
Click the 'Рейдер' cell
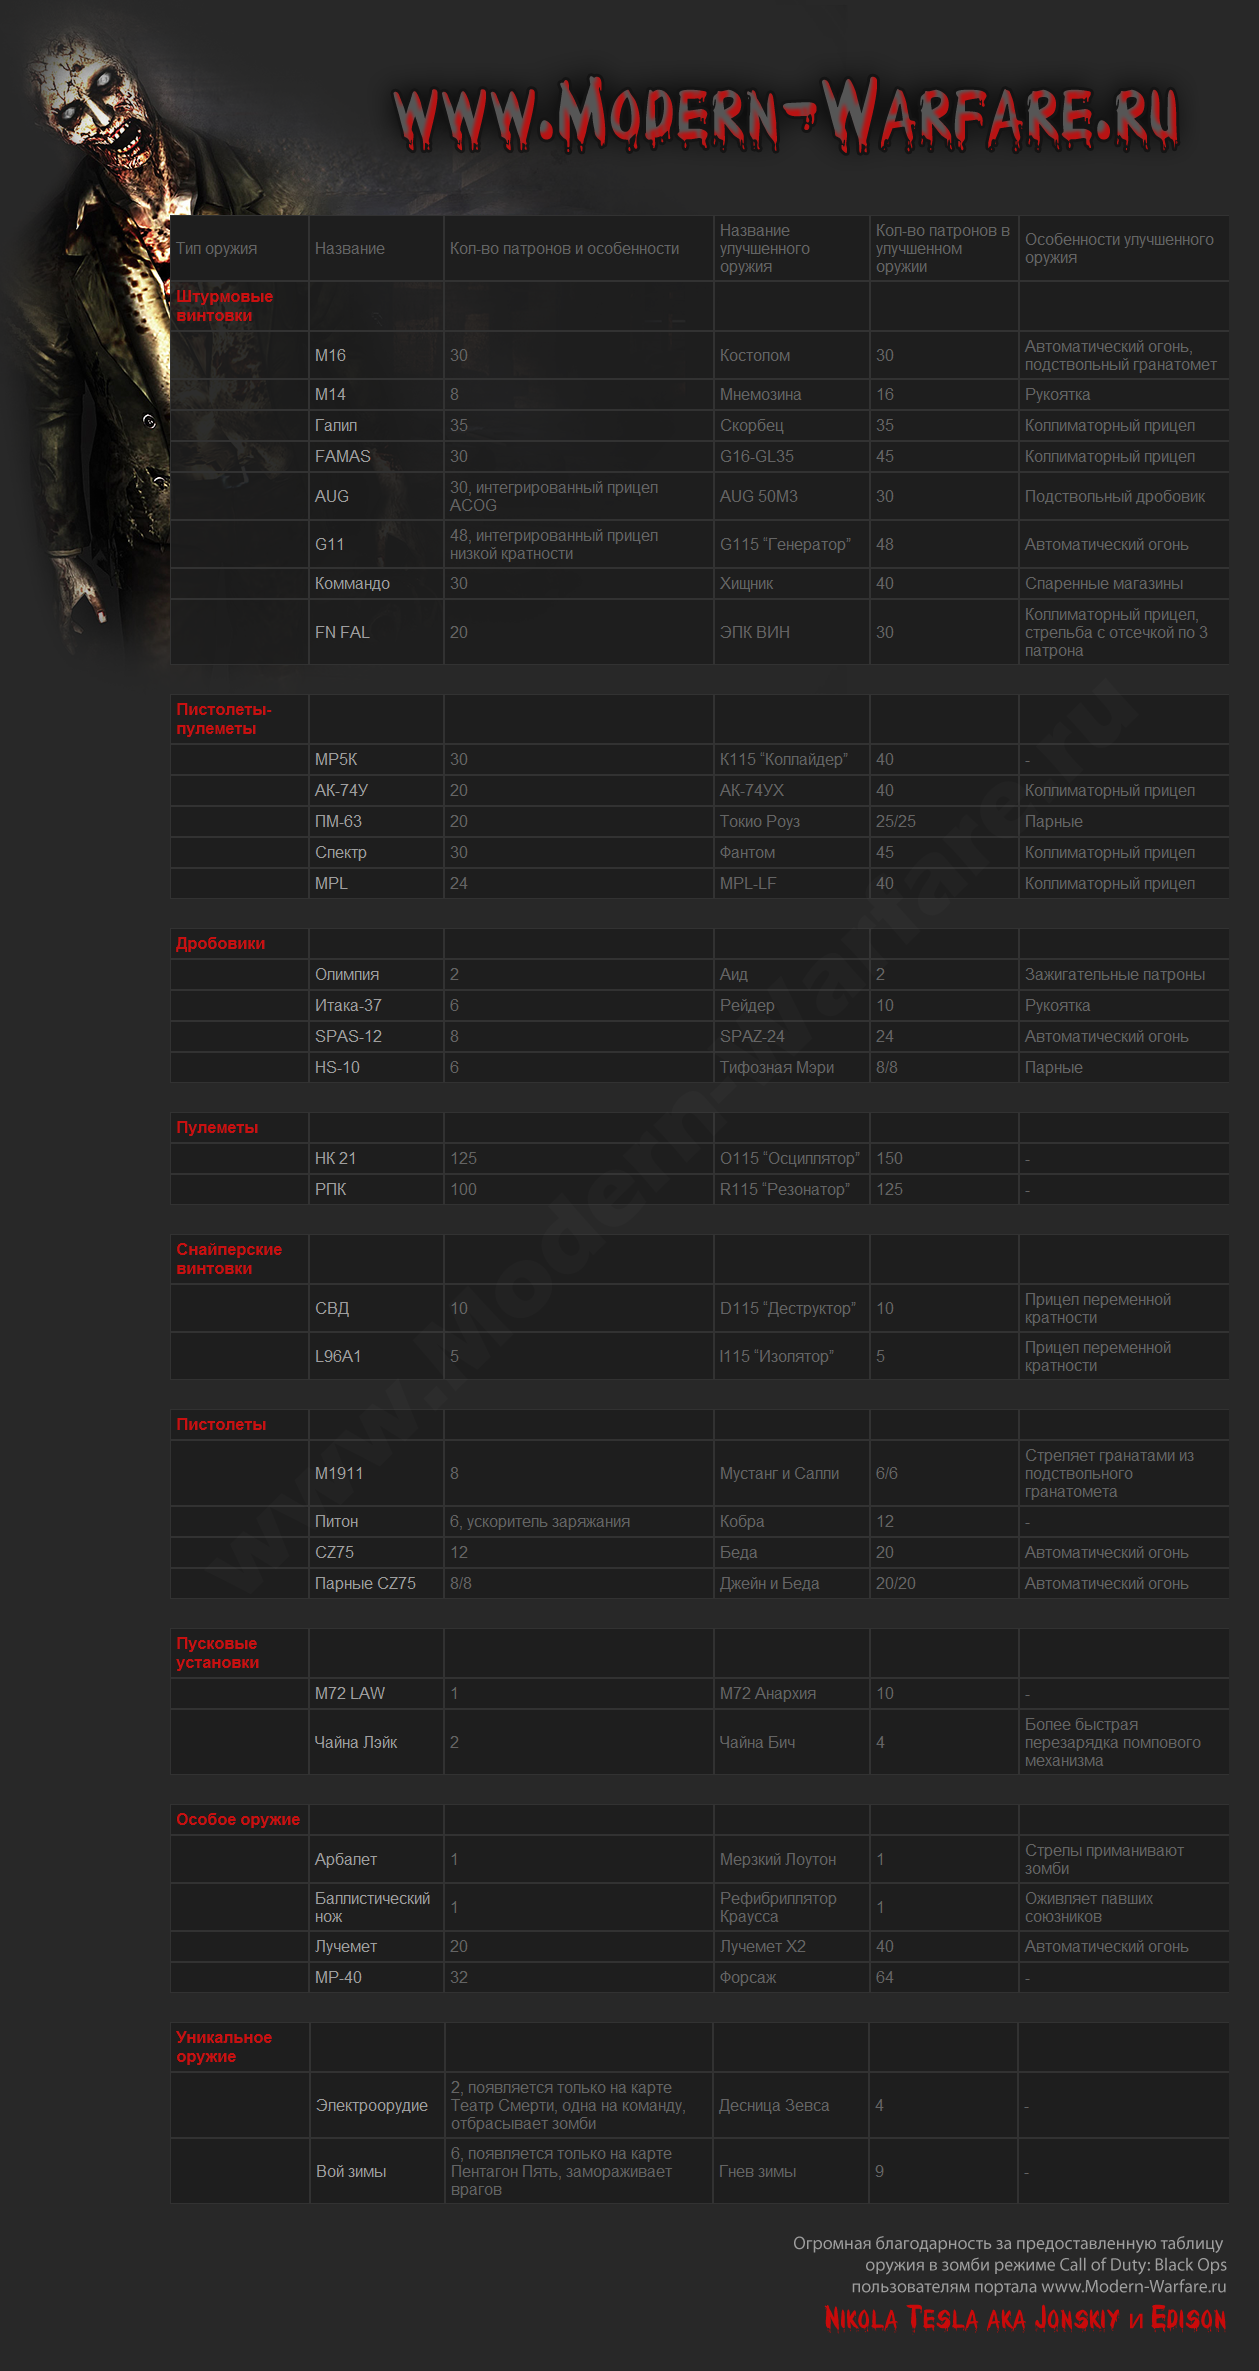[792, 1006]
